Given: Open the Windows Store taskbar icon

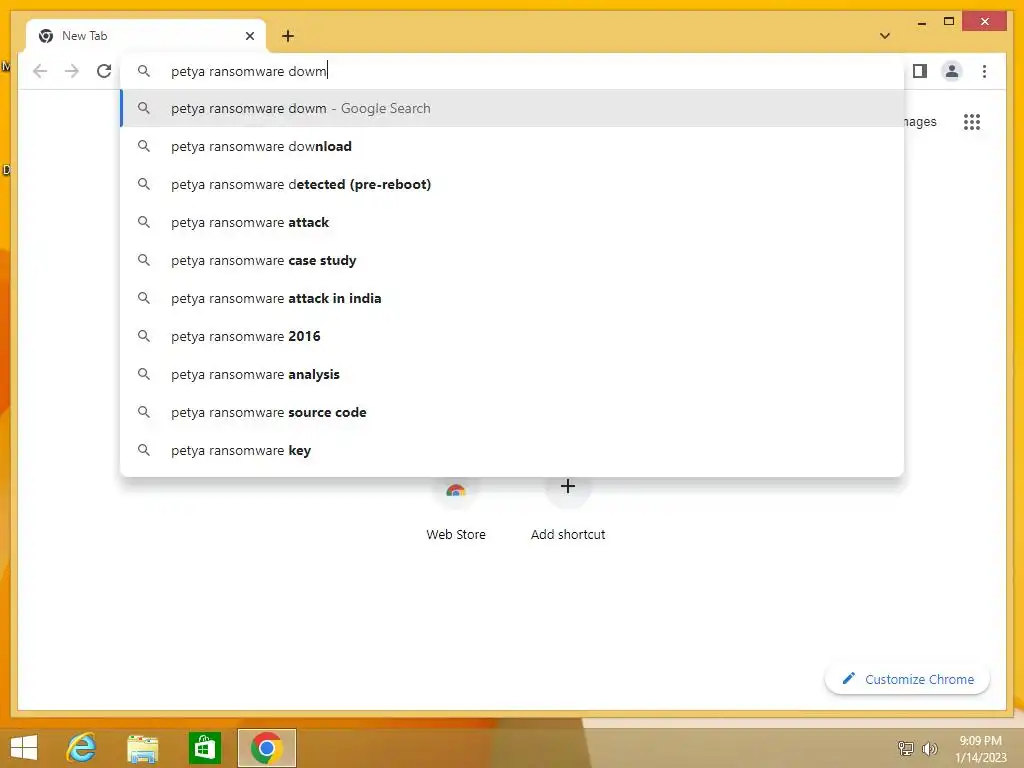Looking at the screenshot, I should (204, 748).
